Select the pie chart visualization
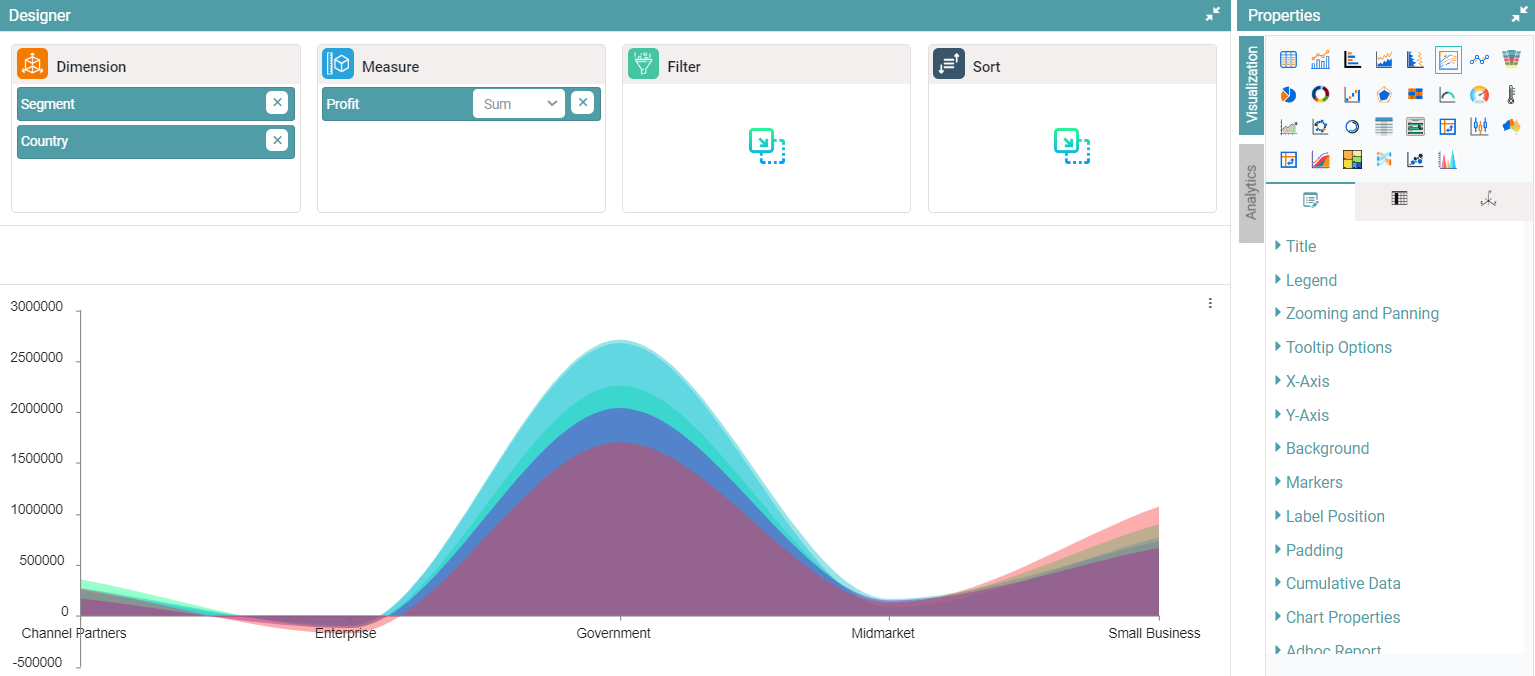Screen dimensions: 1535x676 [1288, 94]
